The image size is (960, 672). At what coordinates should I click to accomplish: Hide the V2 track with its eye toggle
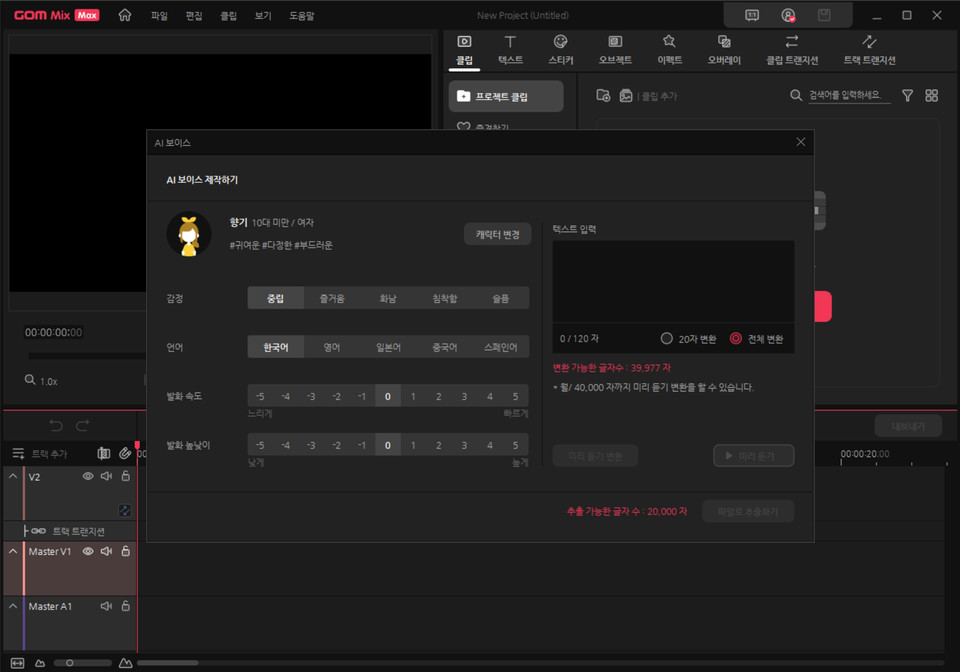88,476
